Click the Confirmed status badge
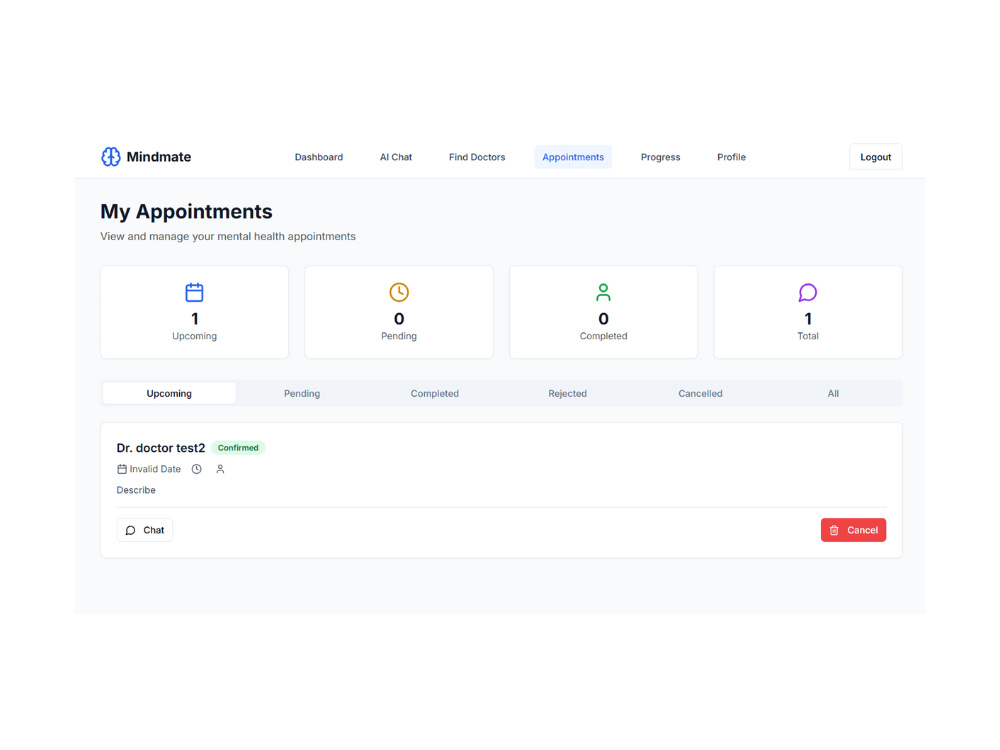Image resolution: width=1000 pixels, height=750 pixels. tap(238, 448)
